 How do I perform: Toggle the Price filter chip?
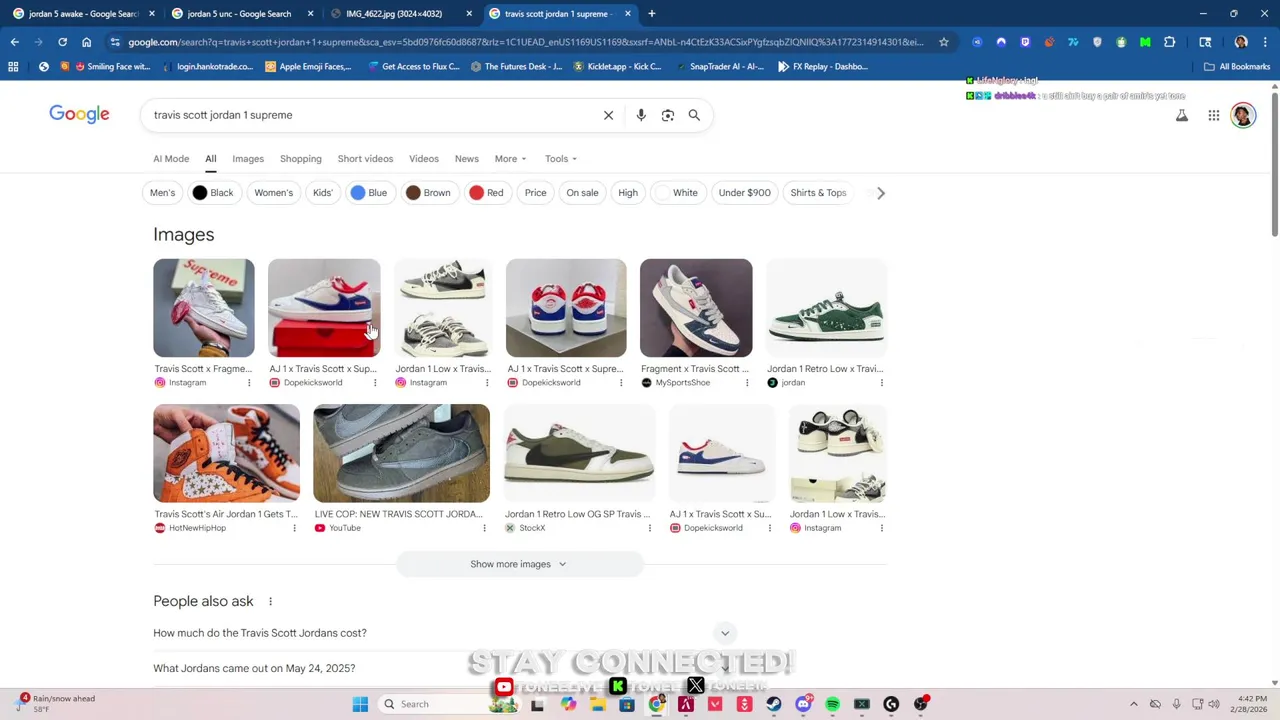click(x=535, y=193)
